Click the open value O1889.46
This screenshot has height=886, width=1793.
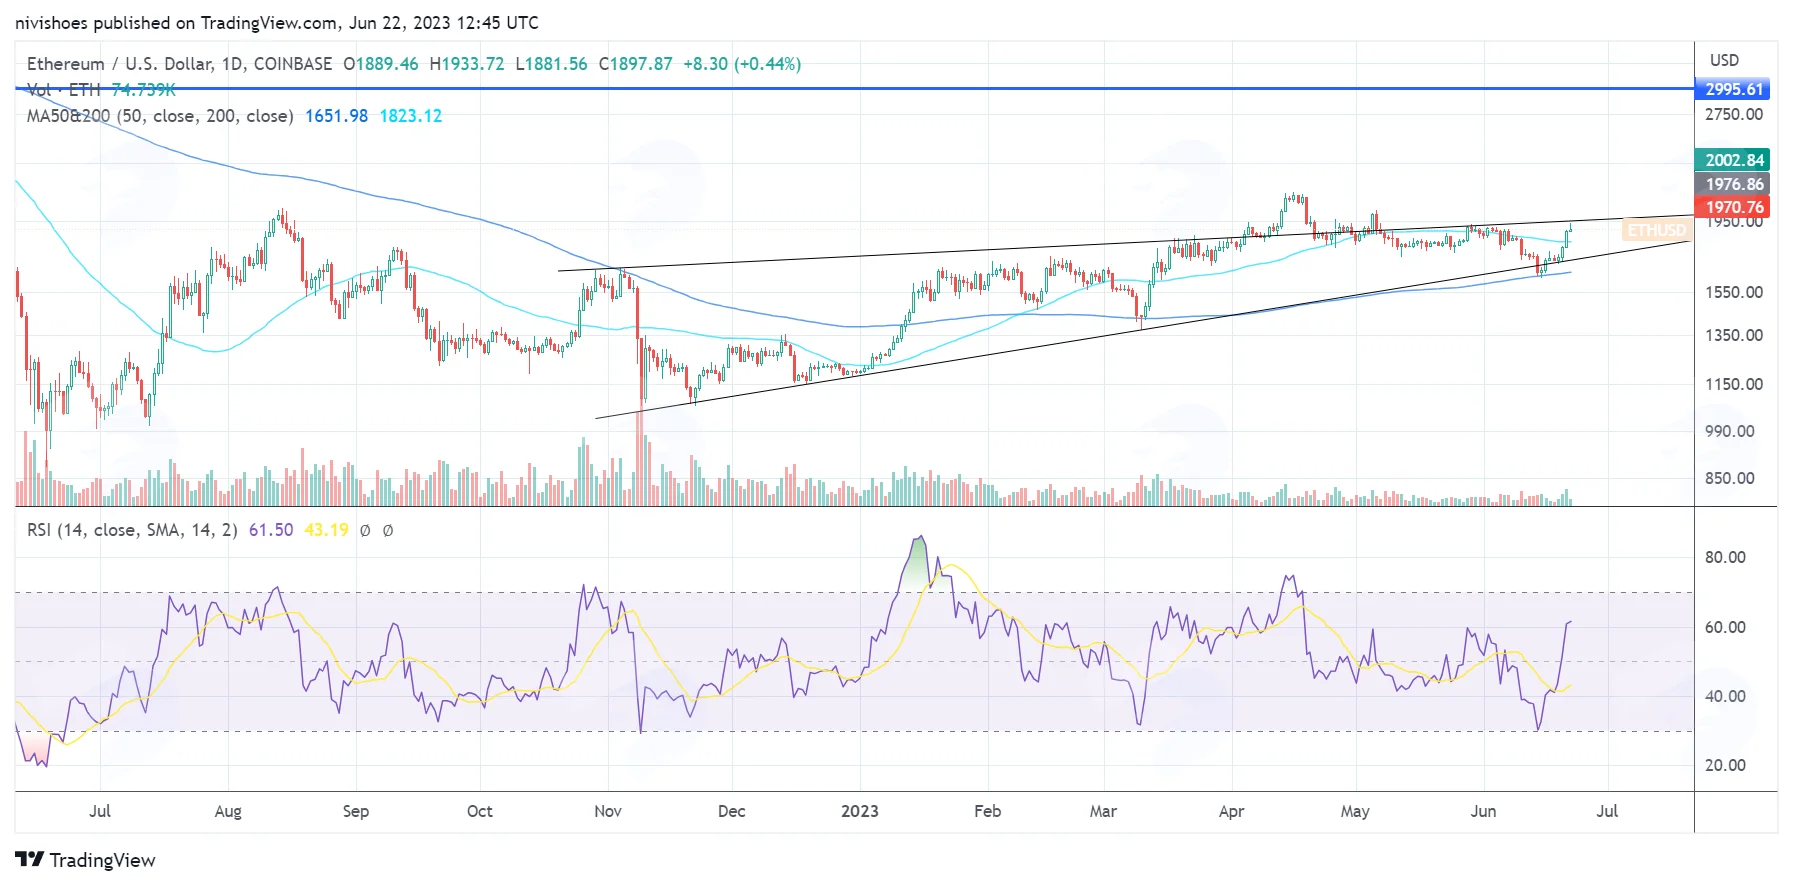381,64
